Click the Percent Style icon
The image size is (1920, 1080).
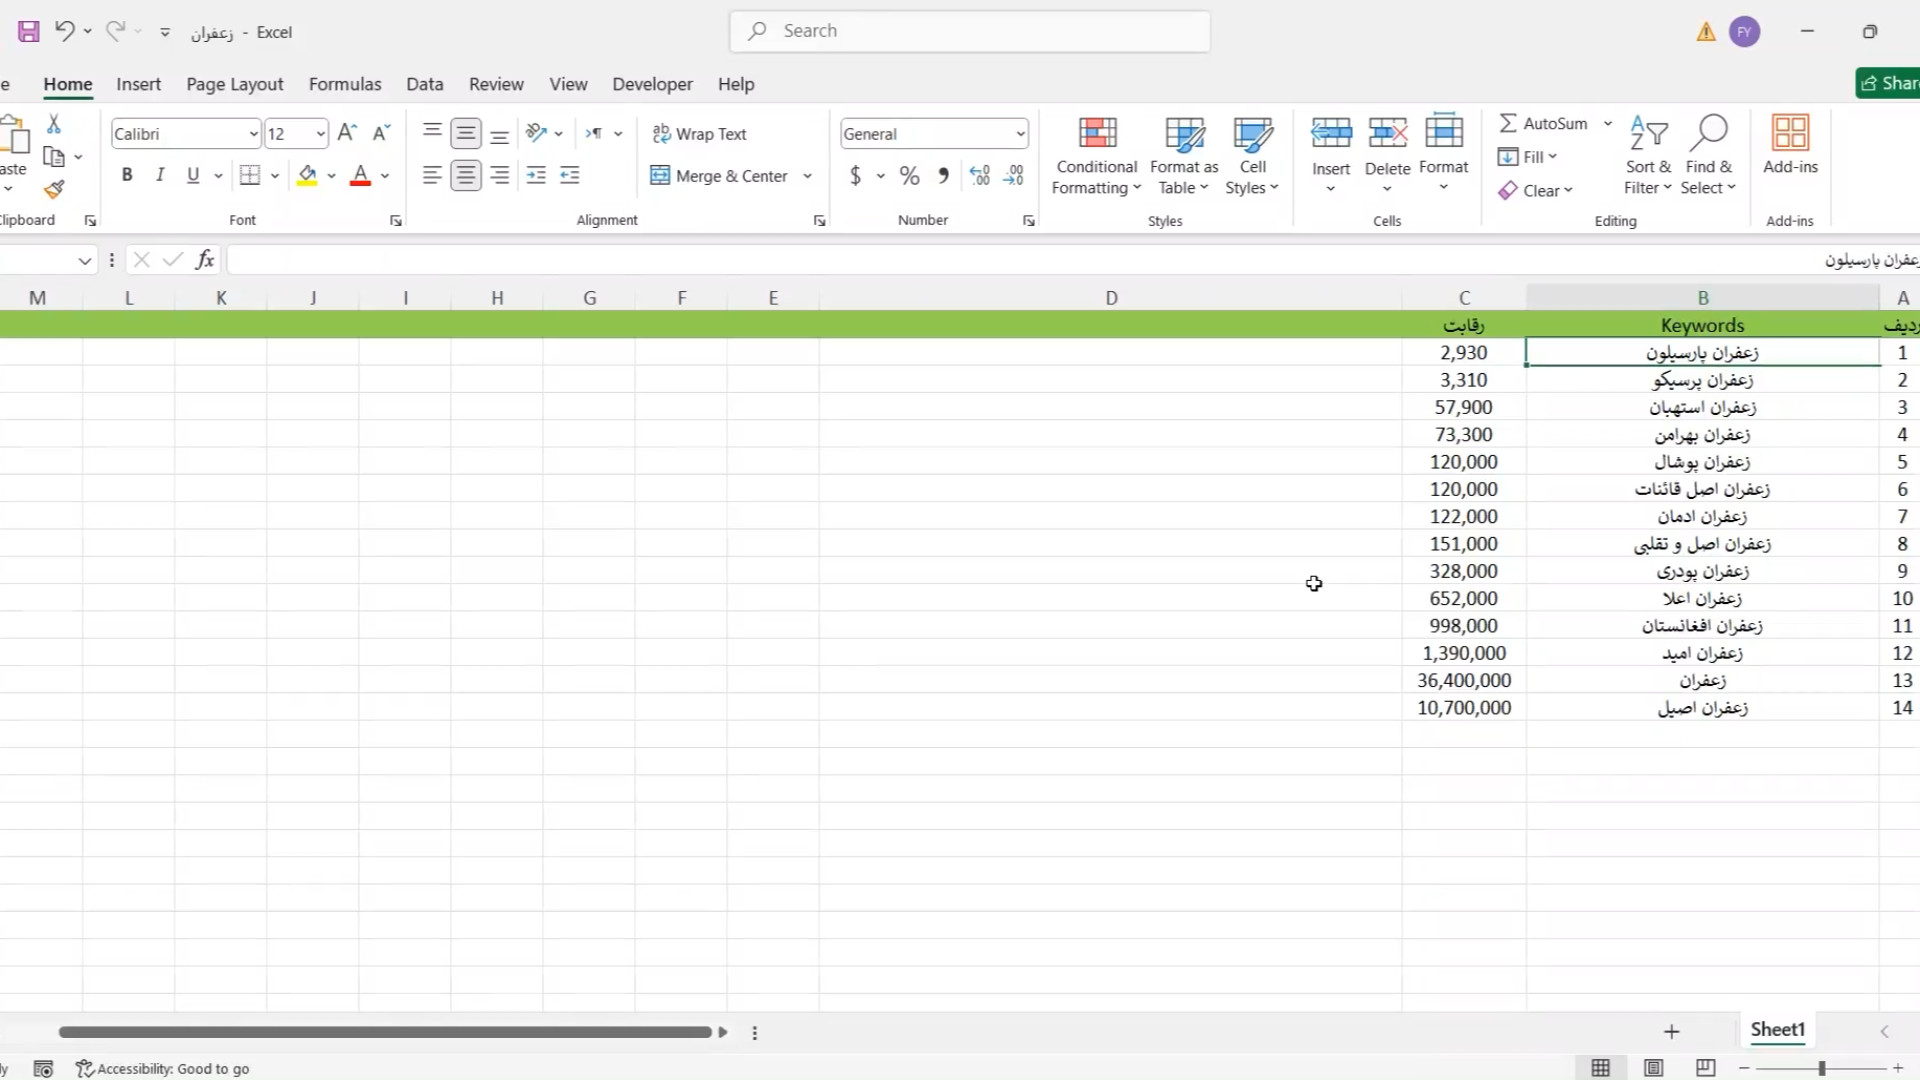click(x=909, y=176)
